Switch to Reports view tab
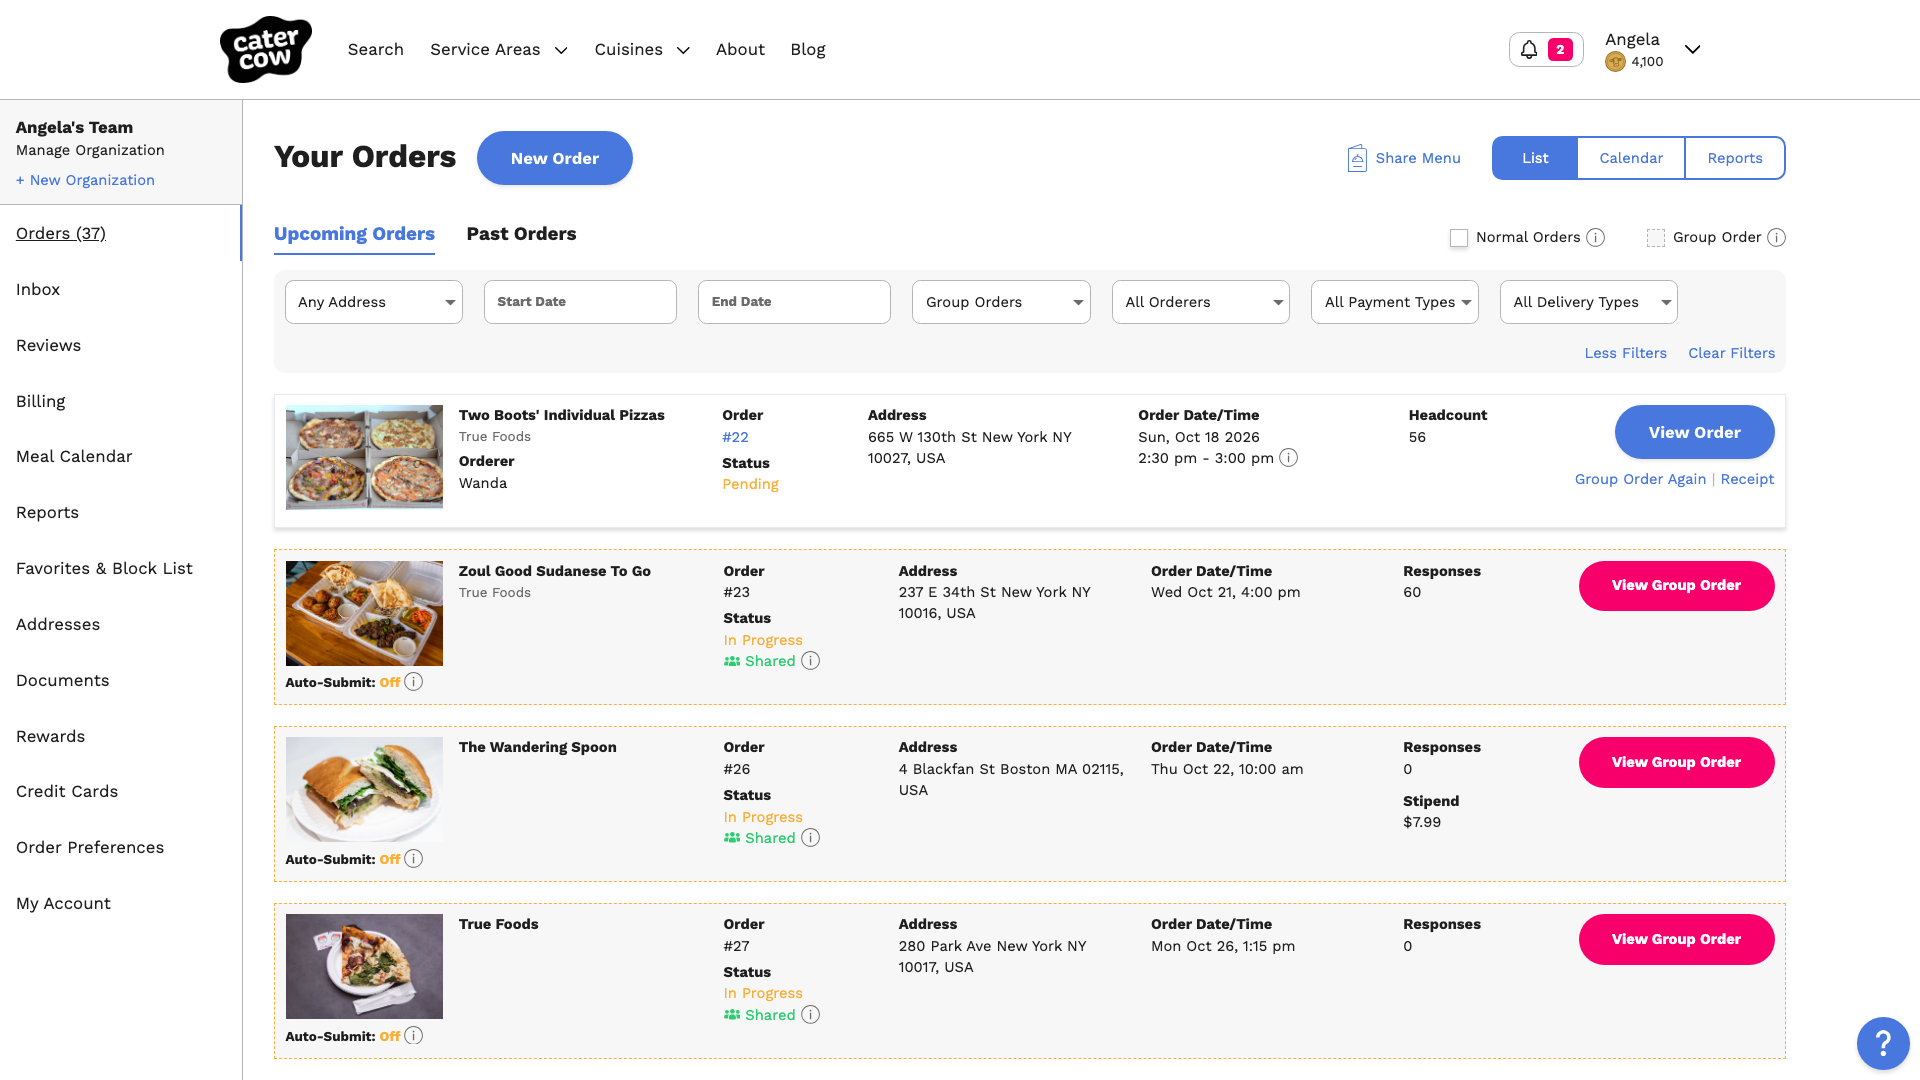This screenshot has width=1920, height=1080. [x=1735, y=158]
